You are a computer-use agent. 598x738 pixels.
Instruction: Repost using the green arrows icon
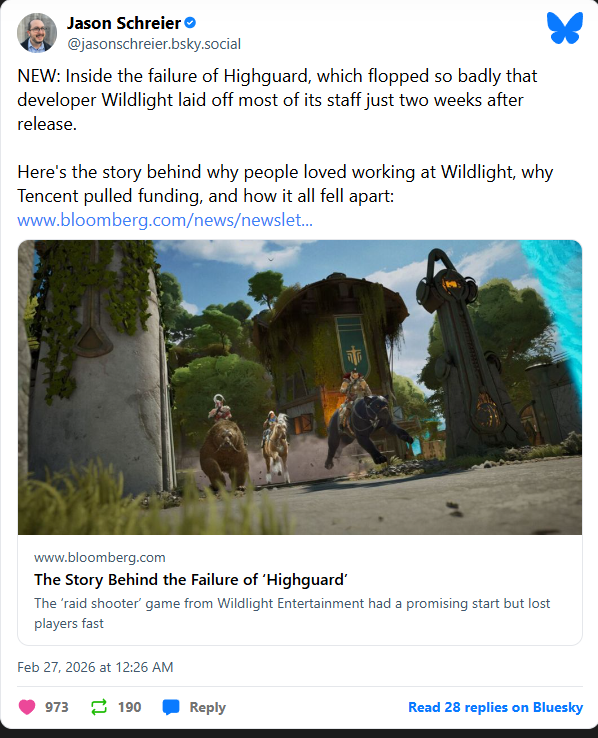pos(99,707)
